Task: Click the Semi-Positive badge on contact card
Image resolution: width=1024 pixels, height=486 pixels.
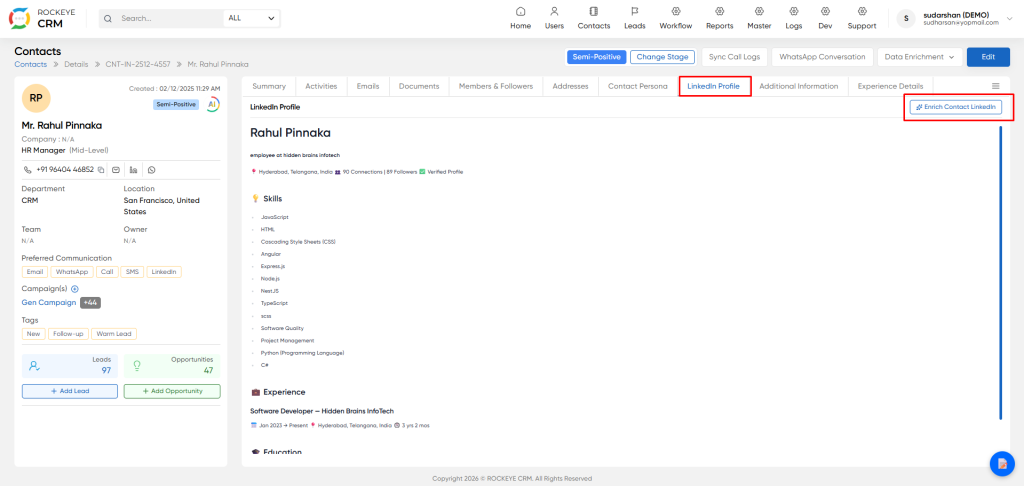Action: point(177,105)
